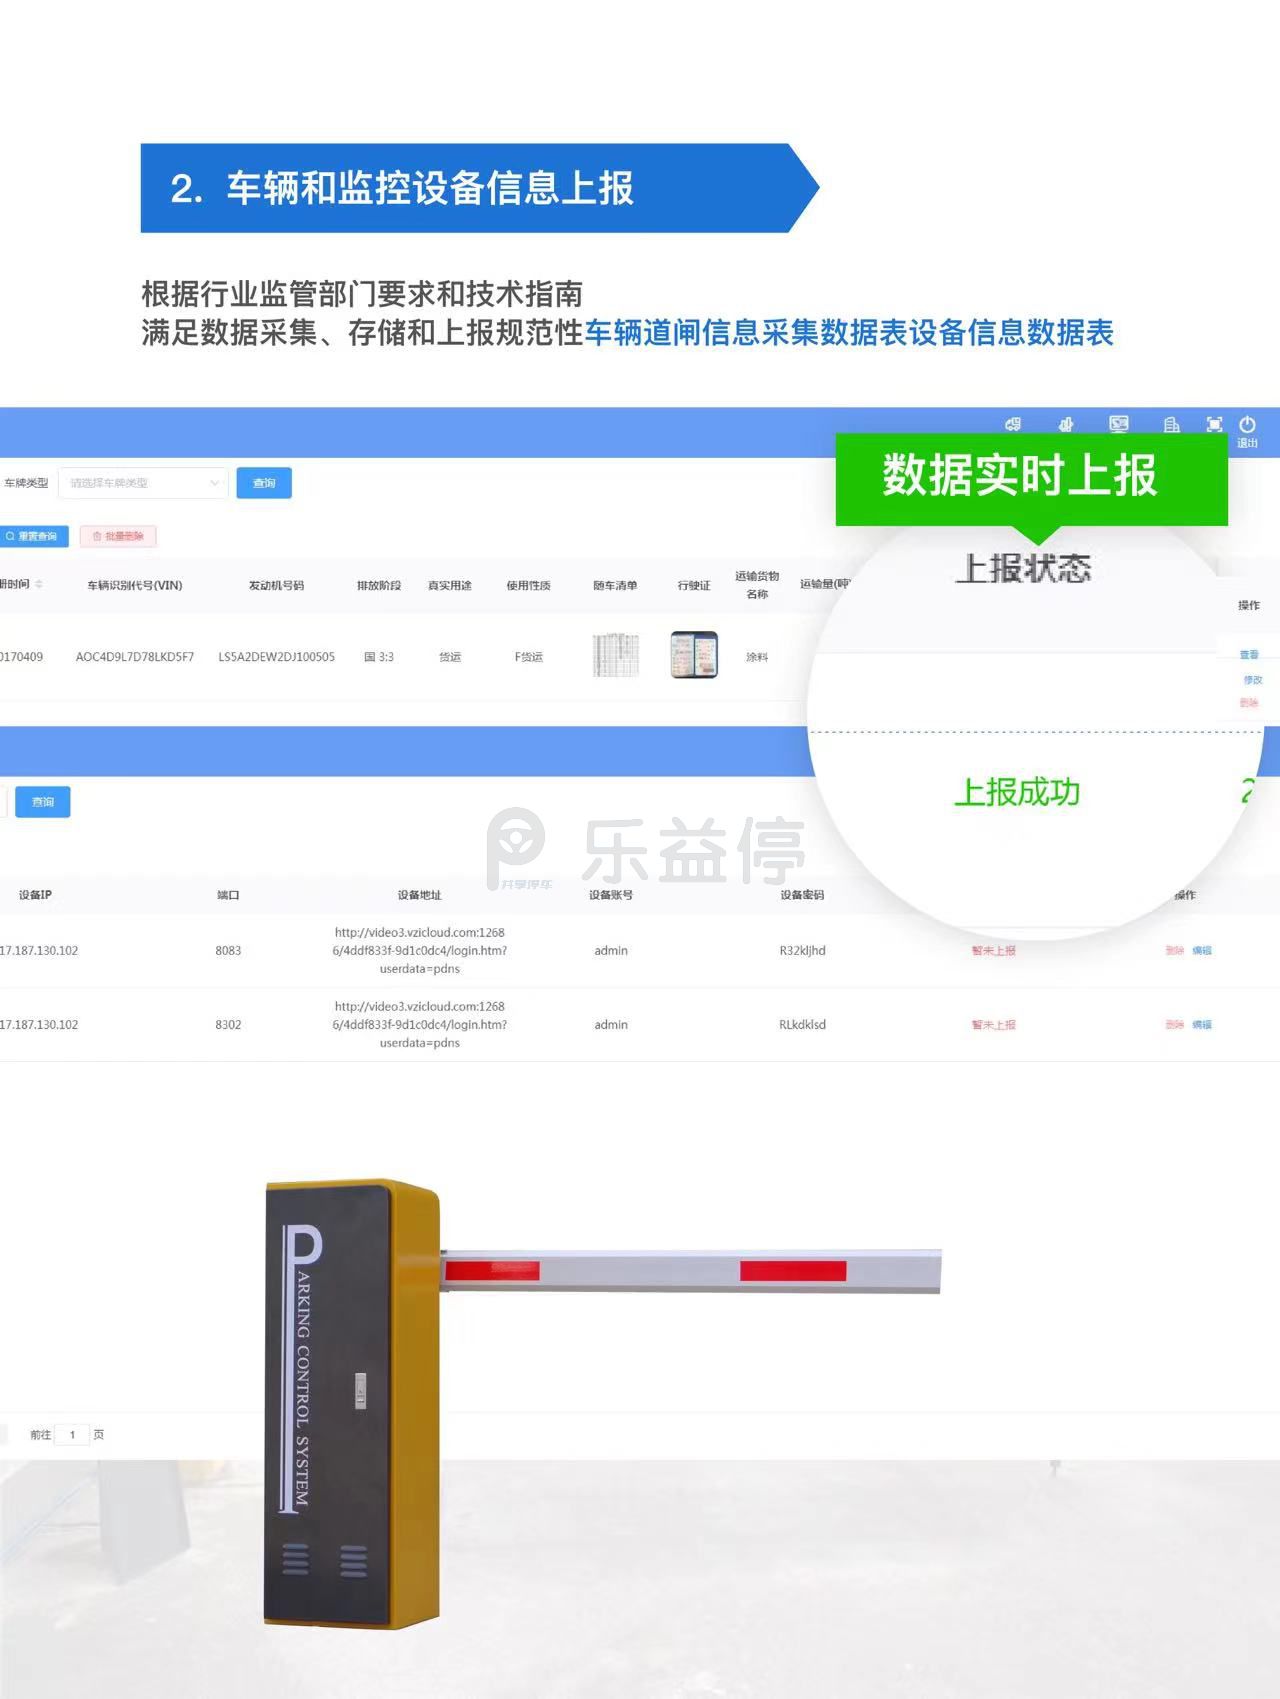Click the 修改 modify link in vehicle row
The width and height of the screenshot is (1280, 1699).
1252,679
